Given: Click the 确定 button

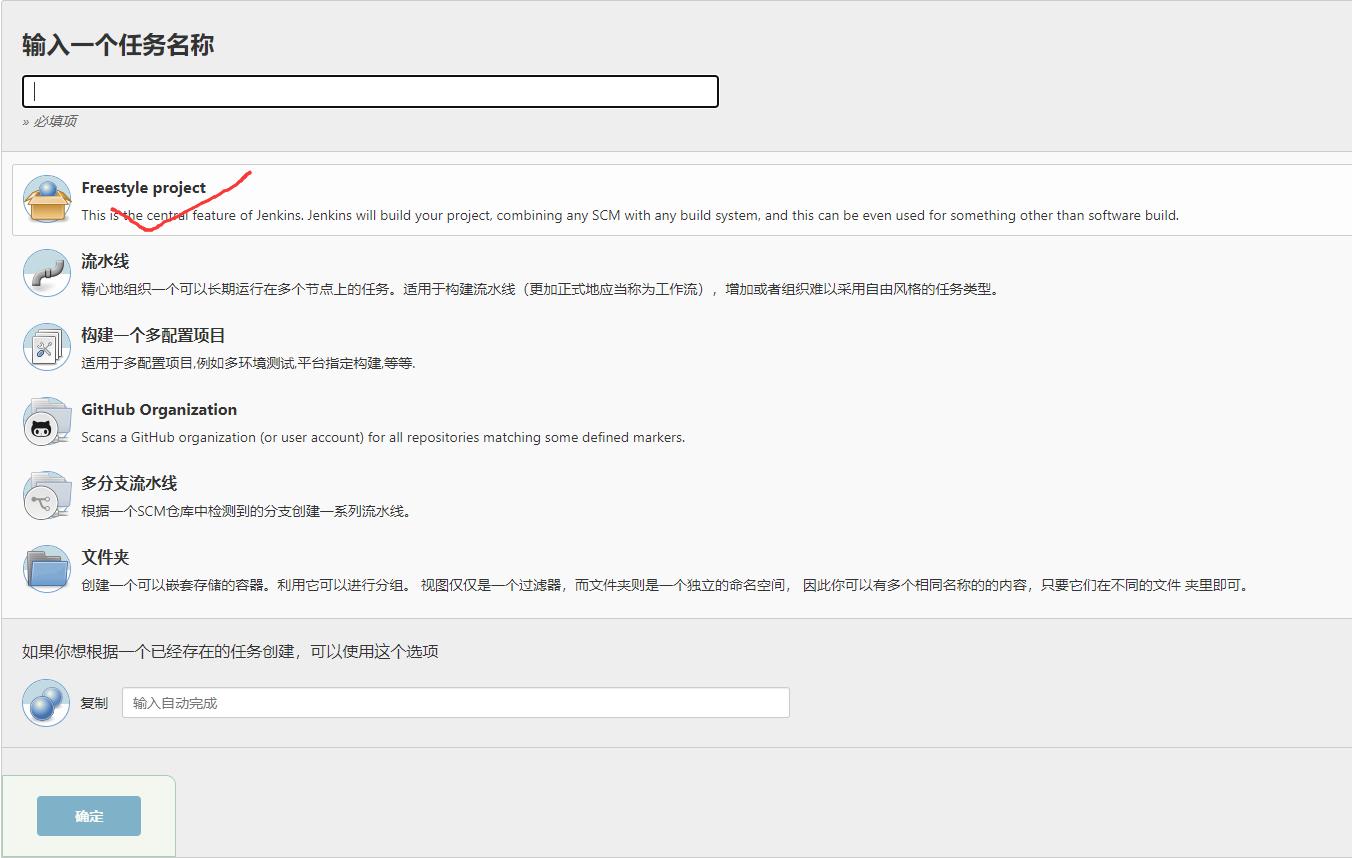Looking at the screenshot, I should [x=89, y=816].
